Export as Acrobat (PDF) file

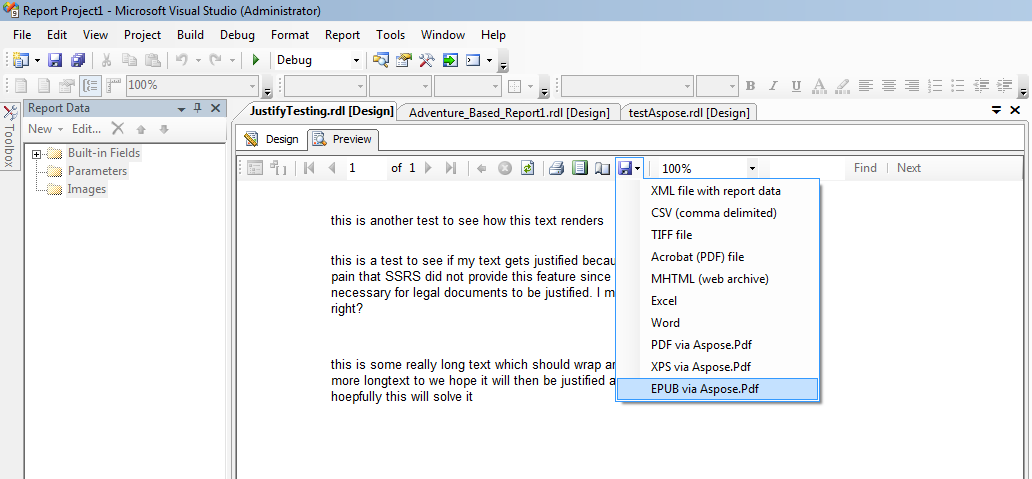coord(717,257)
